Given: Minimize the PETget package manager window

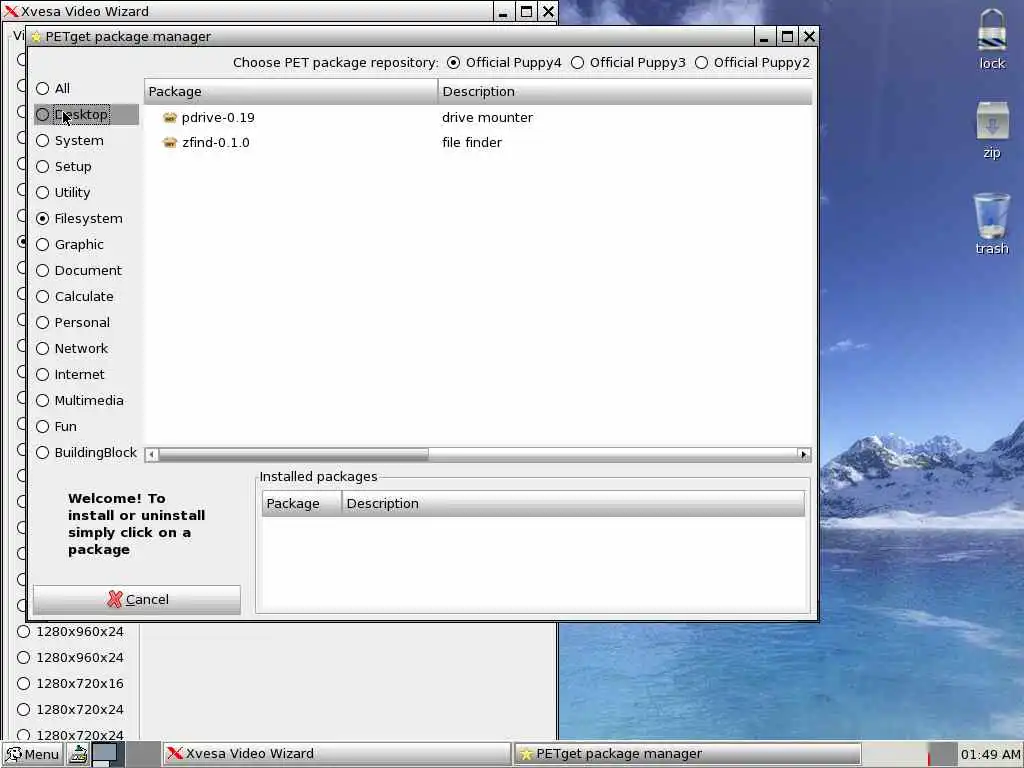Looking at the screenshot, I should point(763,37).
